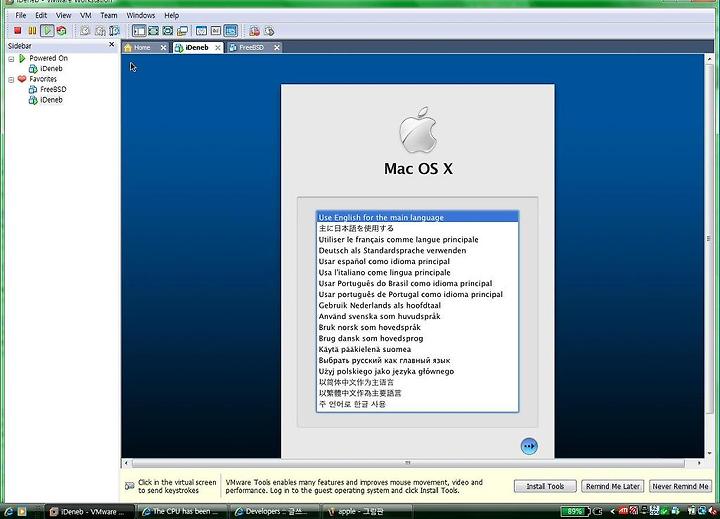This screenshot has height=519, width=720.
Task: Select Use English for the main language
Action: (x=417, y=217)
